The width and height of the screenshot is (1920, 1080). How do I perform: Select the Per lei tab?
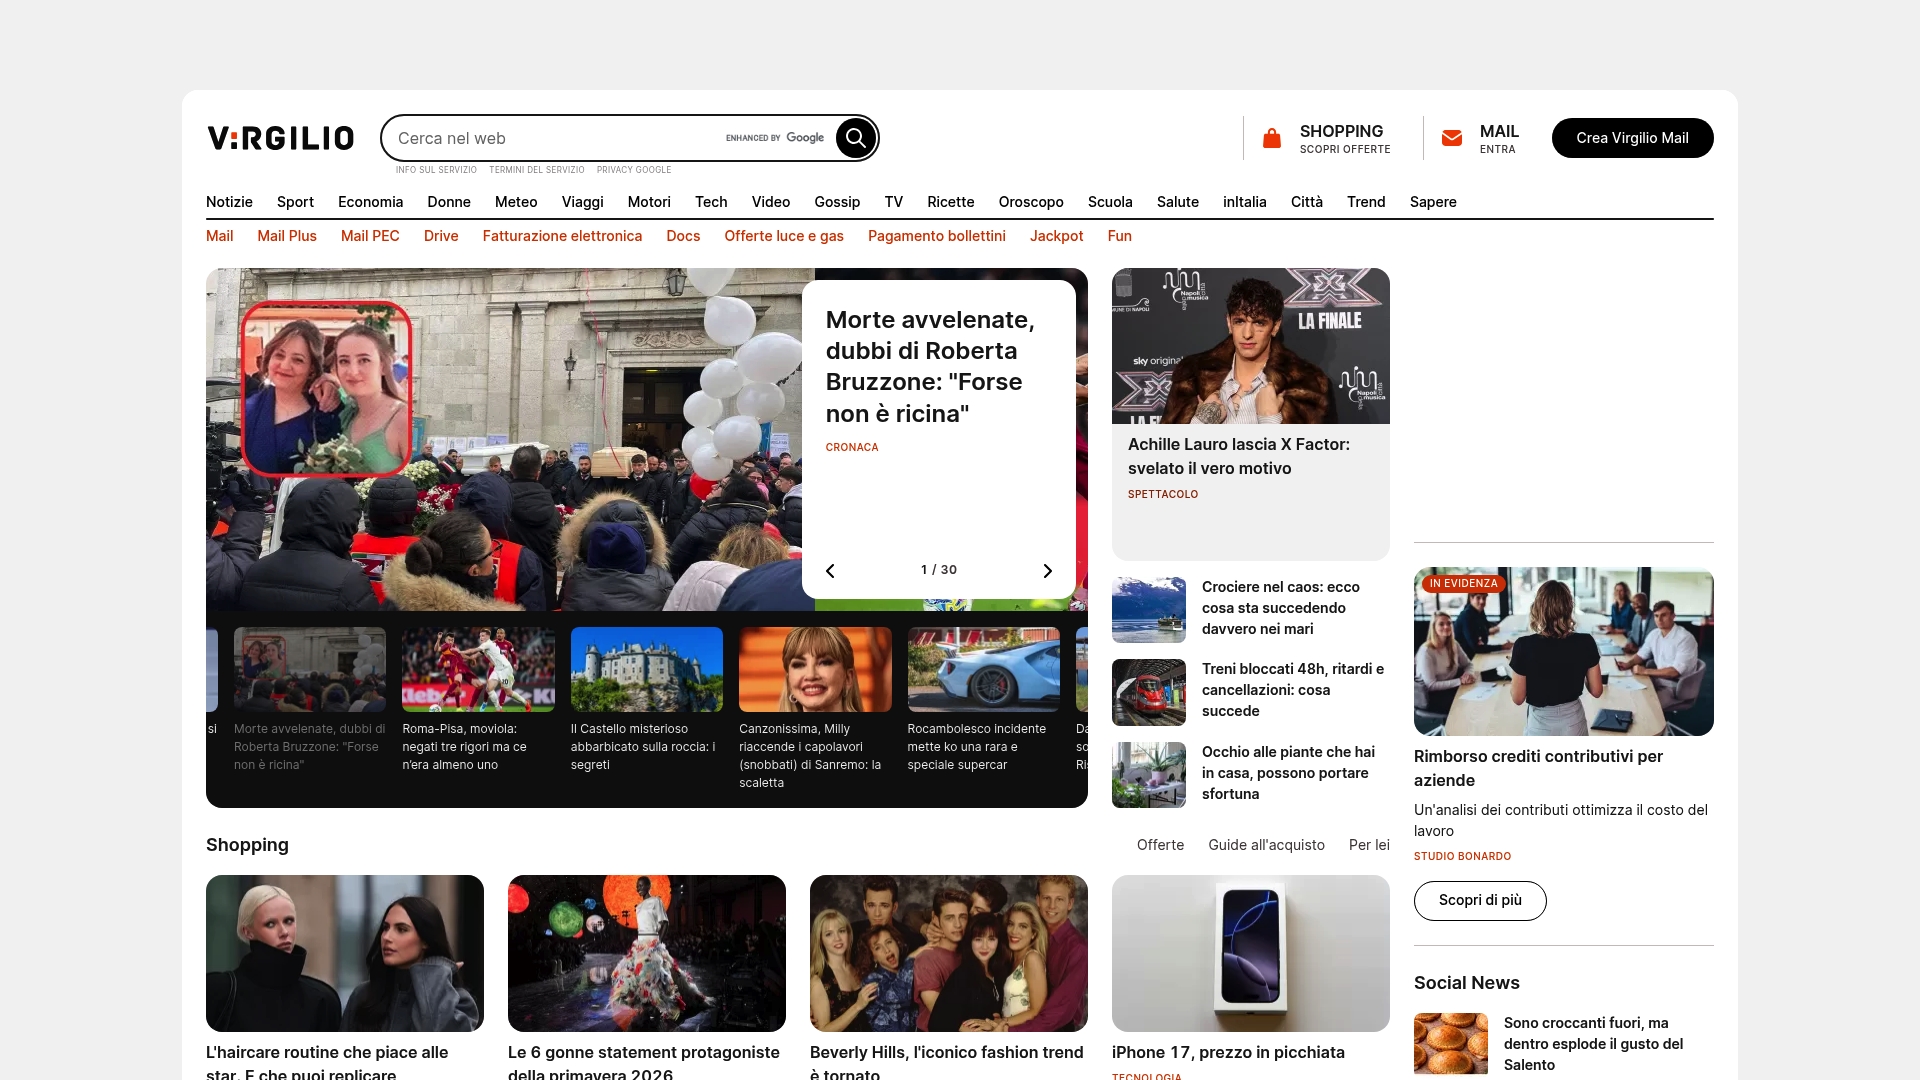1368,845
